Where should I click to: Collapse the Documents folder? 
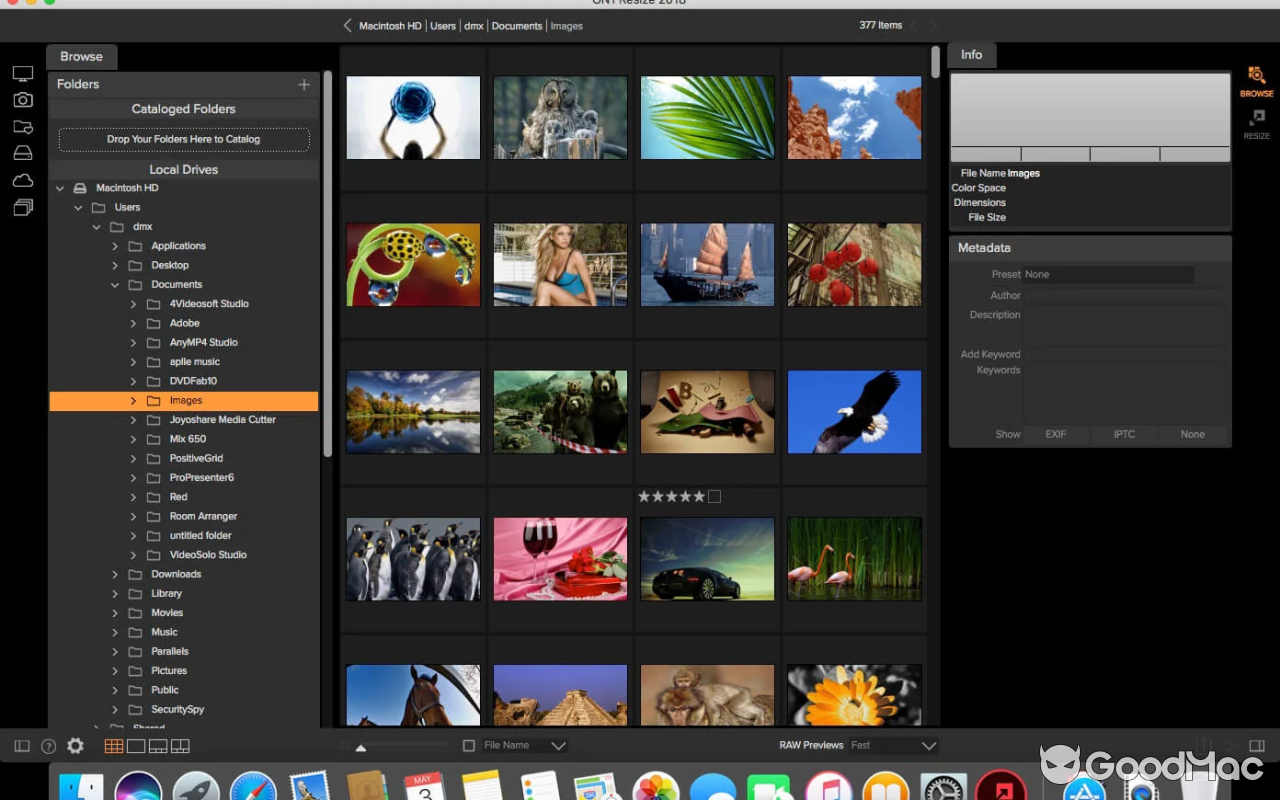[x=114, y=284]
